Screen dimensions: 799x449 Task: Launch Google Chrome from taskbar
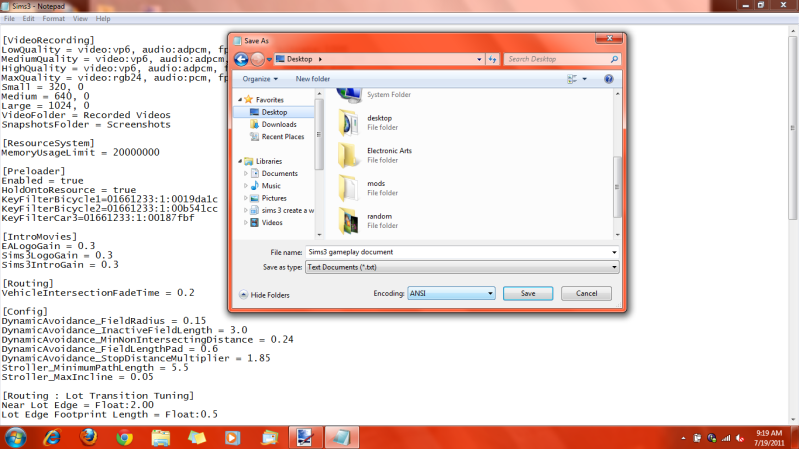click(124, 437)
